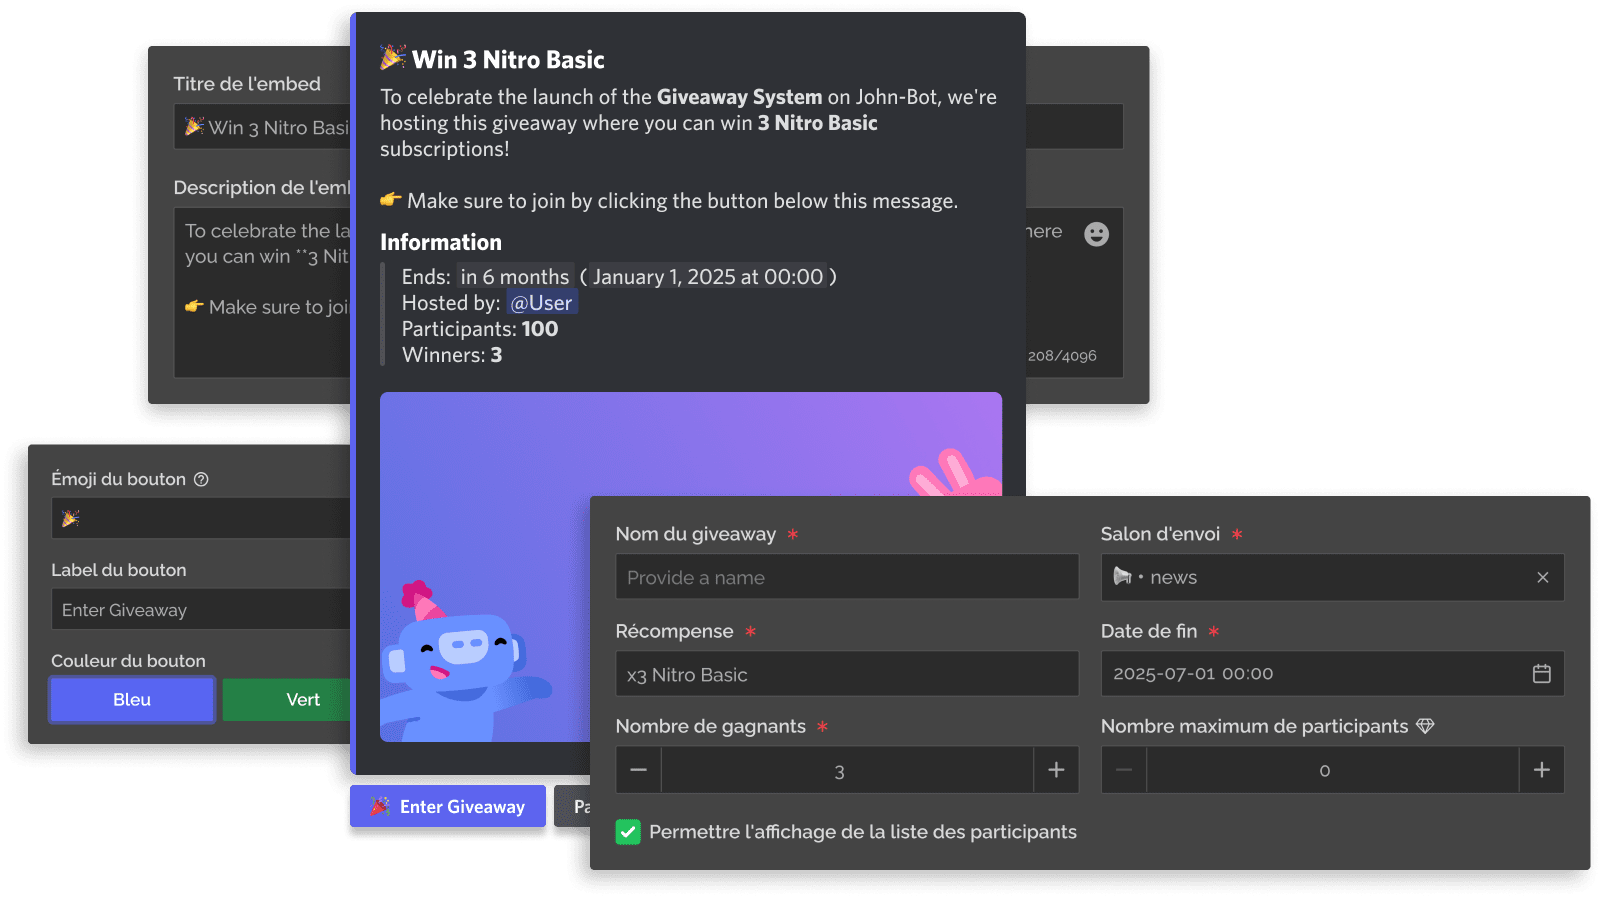
Task: Click the @User mention link
Action: pos(541,303)
